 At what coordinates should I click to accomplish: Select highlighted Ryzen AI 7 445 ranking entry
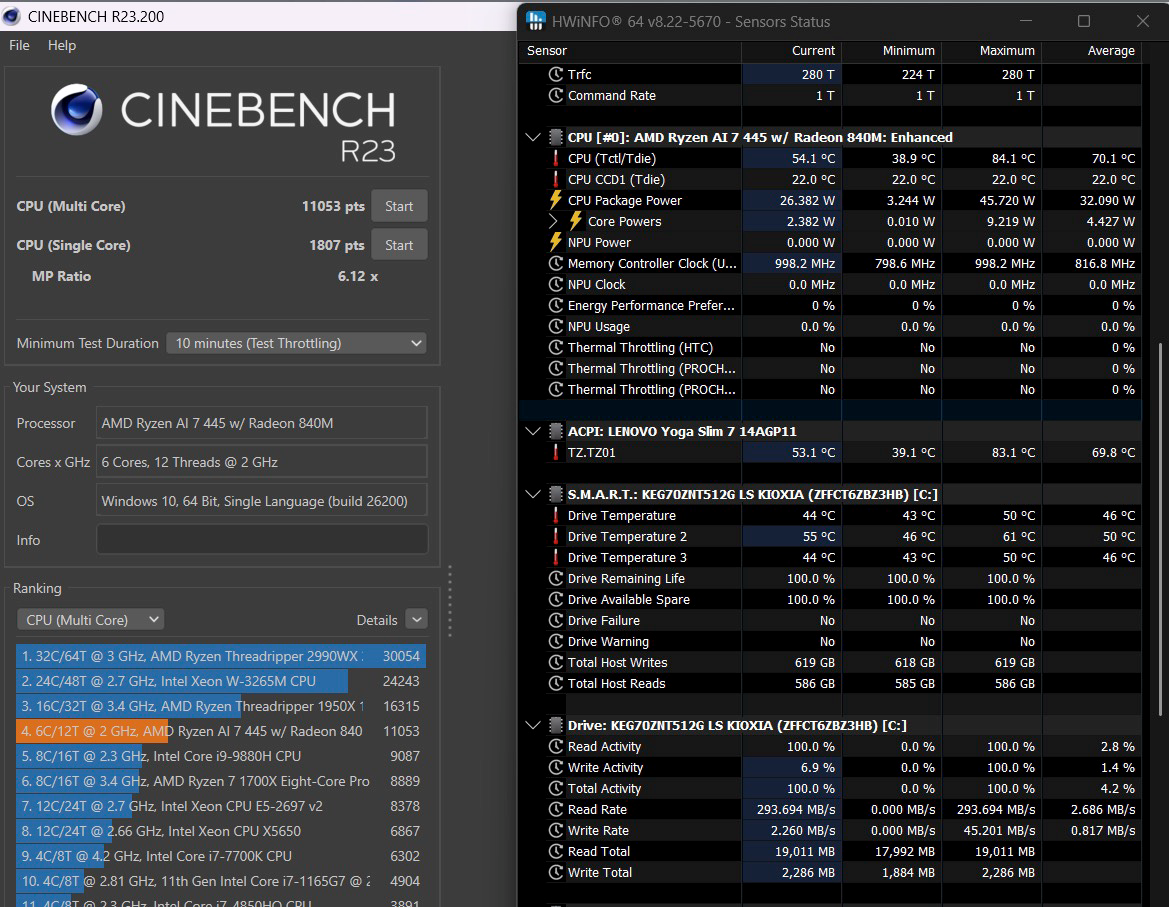click(x=221, y=731)
